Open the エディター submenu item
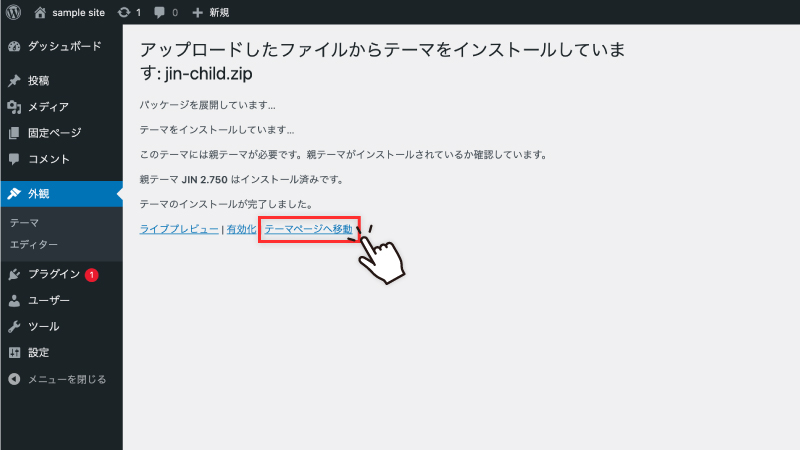Image resolution: width=800 pixels, height=450 pixels. tap(34, 245)
